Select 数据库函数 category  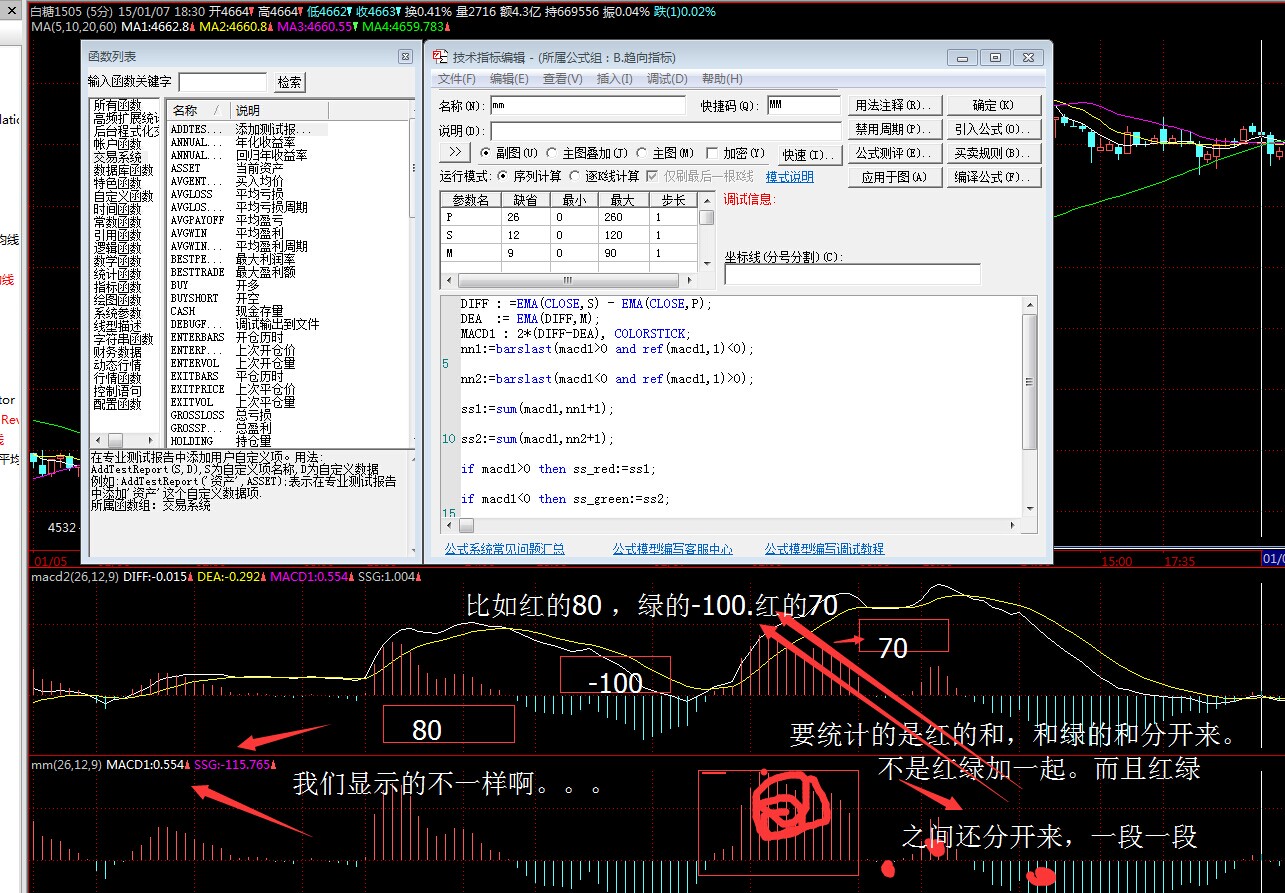click(x=124, y=170)
